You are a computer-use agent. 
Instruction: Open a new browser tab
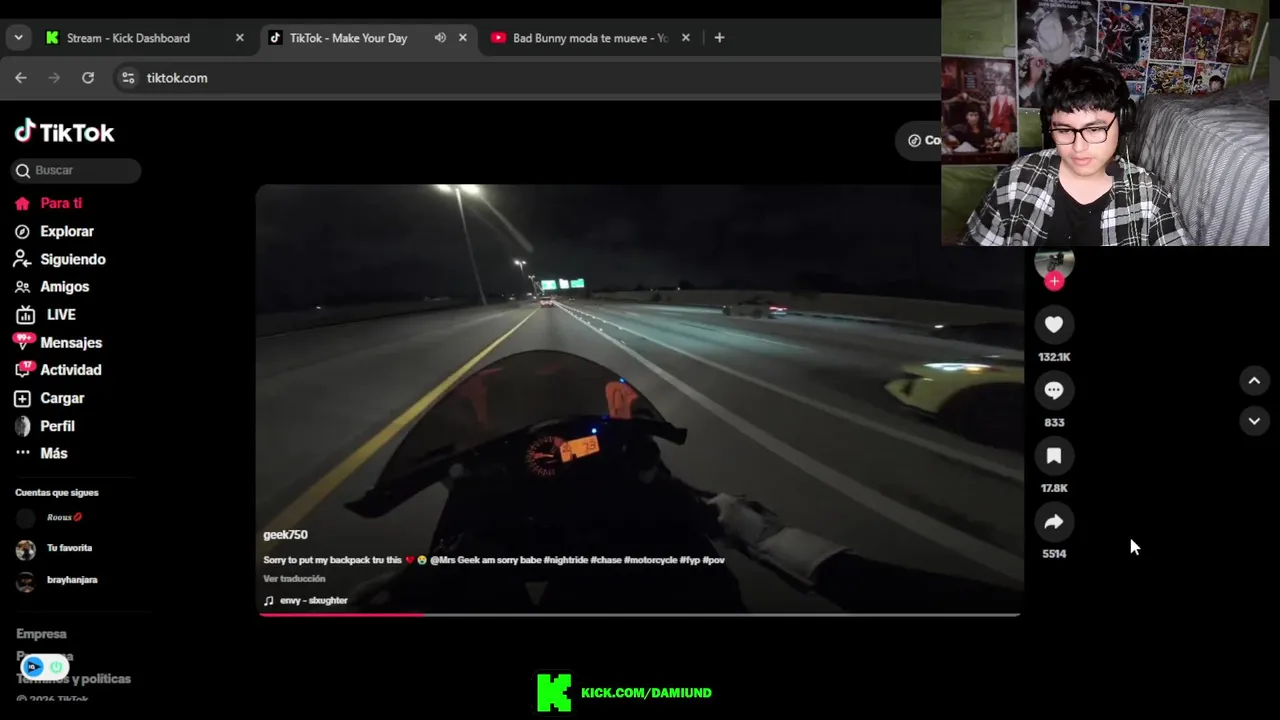click(x=719, y=38)
